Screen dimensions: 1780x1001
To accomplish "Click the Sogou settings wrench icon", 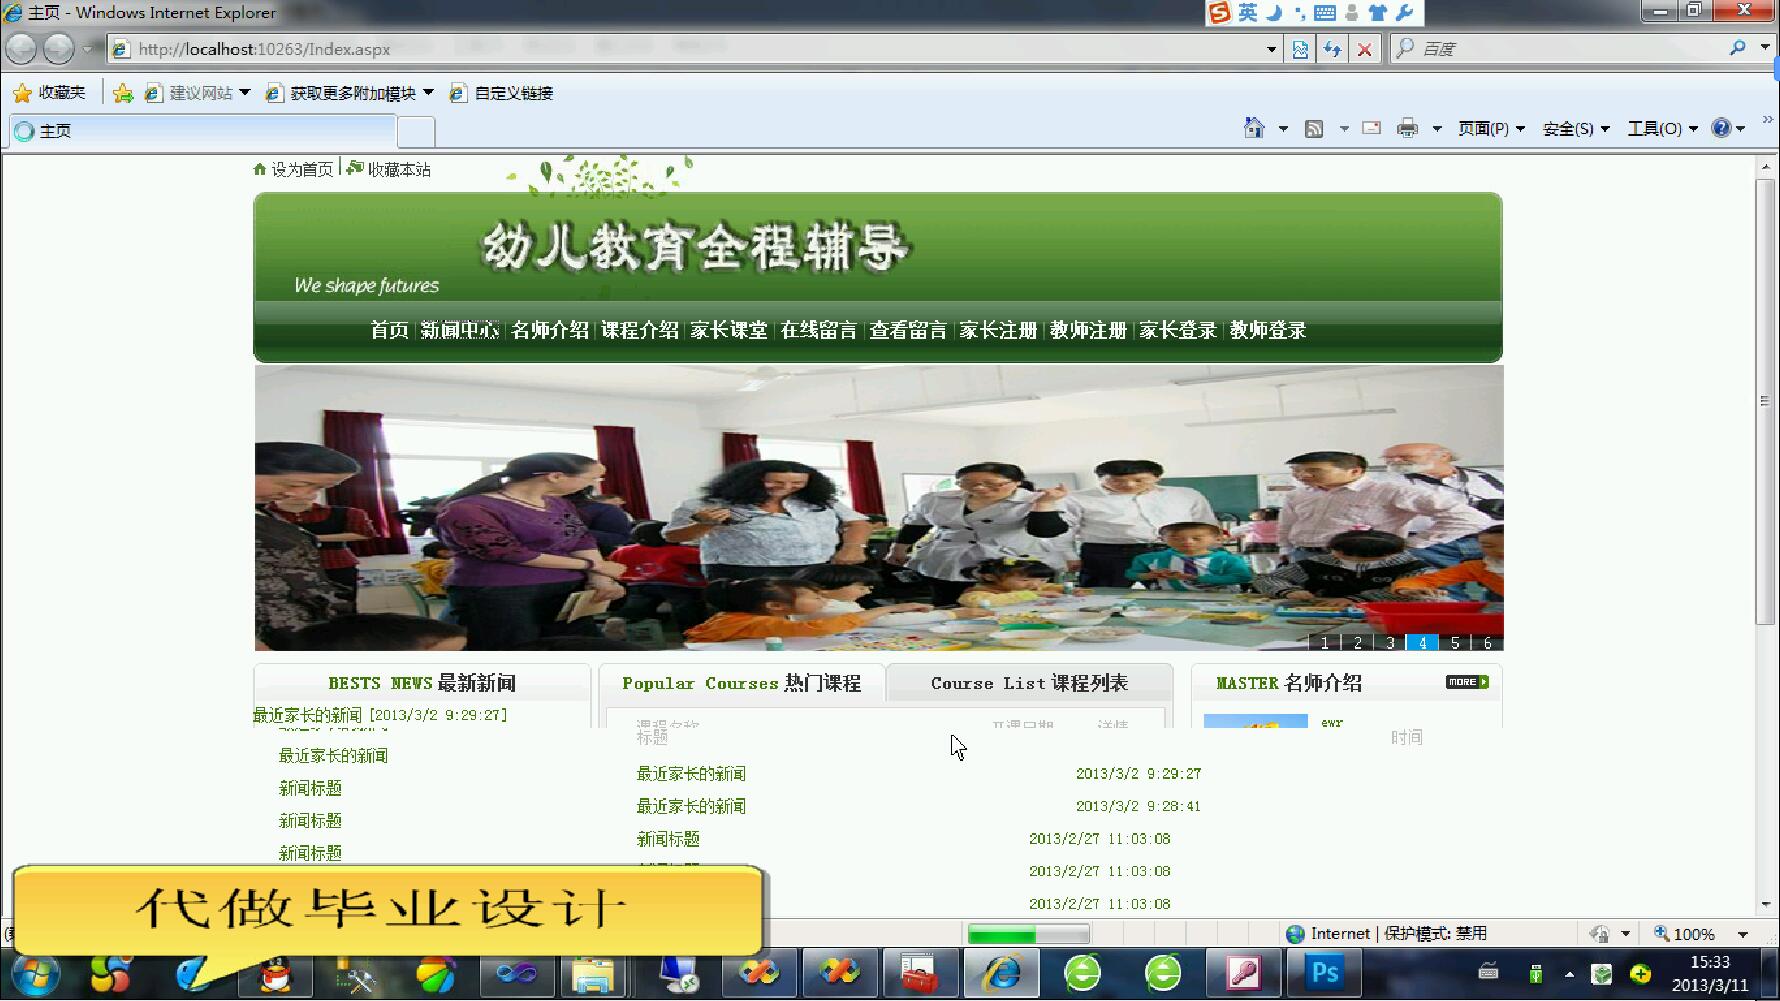I will pos(1405,13).
